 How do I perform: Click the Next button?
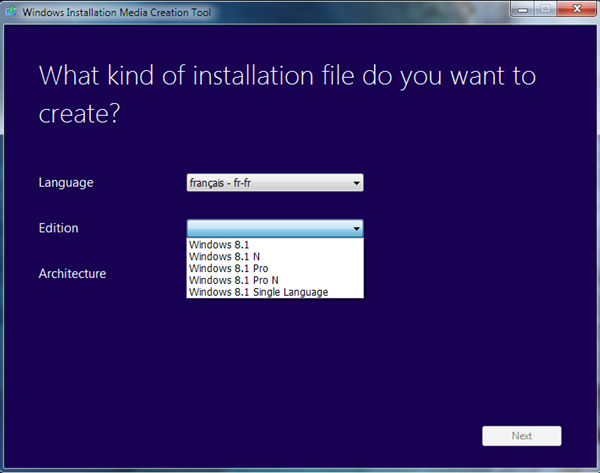pos(522,436)
